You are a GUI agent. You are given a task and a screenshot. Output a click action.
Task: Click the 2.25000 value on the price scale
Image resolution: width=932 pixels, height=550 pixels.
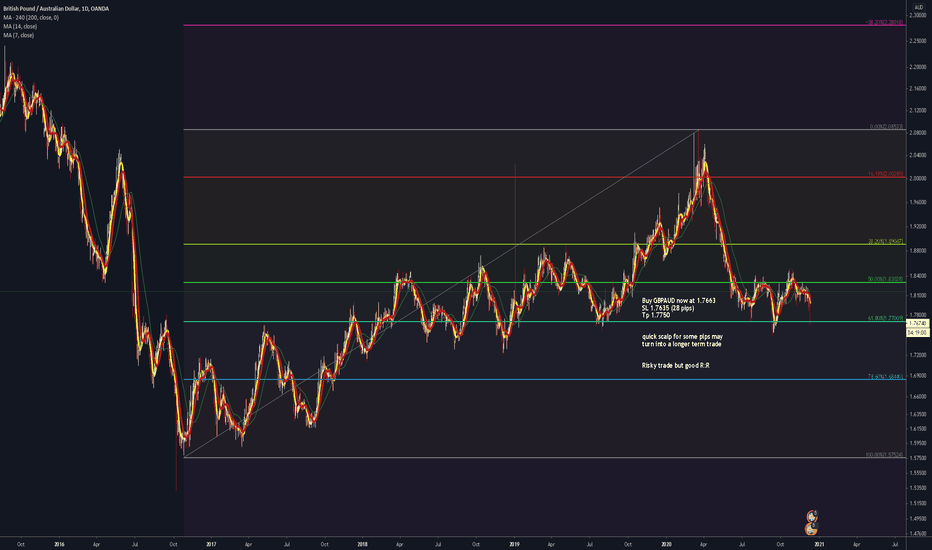(918, 41)
